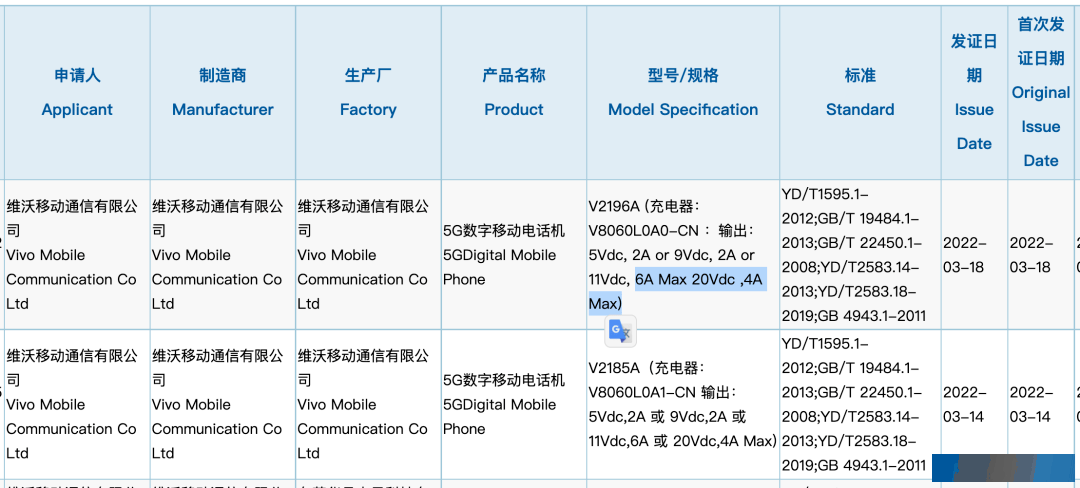This screenshot has height=488, width=1080.
Task: Click the Factory column header
Action: (368, 93)
